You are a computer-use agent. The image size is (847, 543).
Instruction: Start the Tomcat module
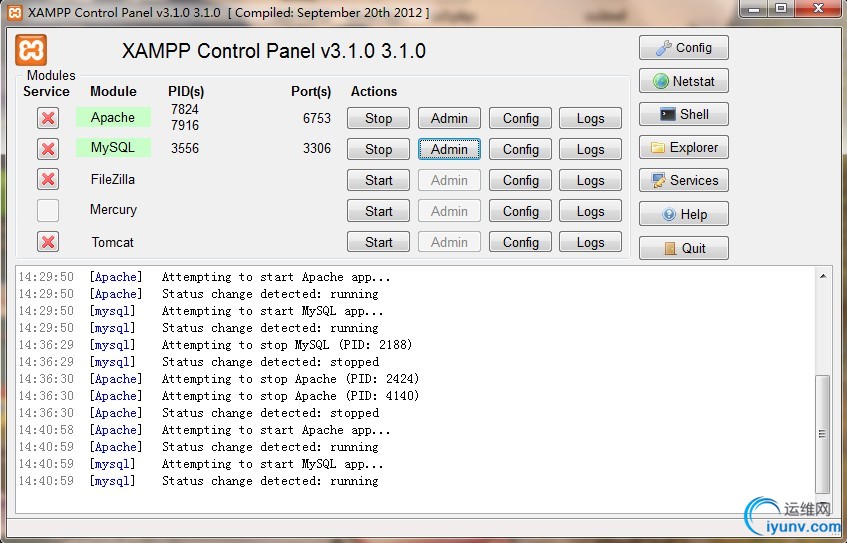(378, 242)
